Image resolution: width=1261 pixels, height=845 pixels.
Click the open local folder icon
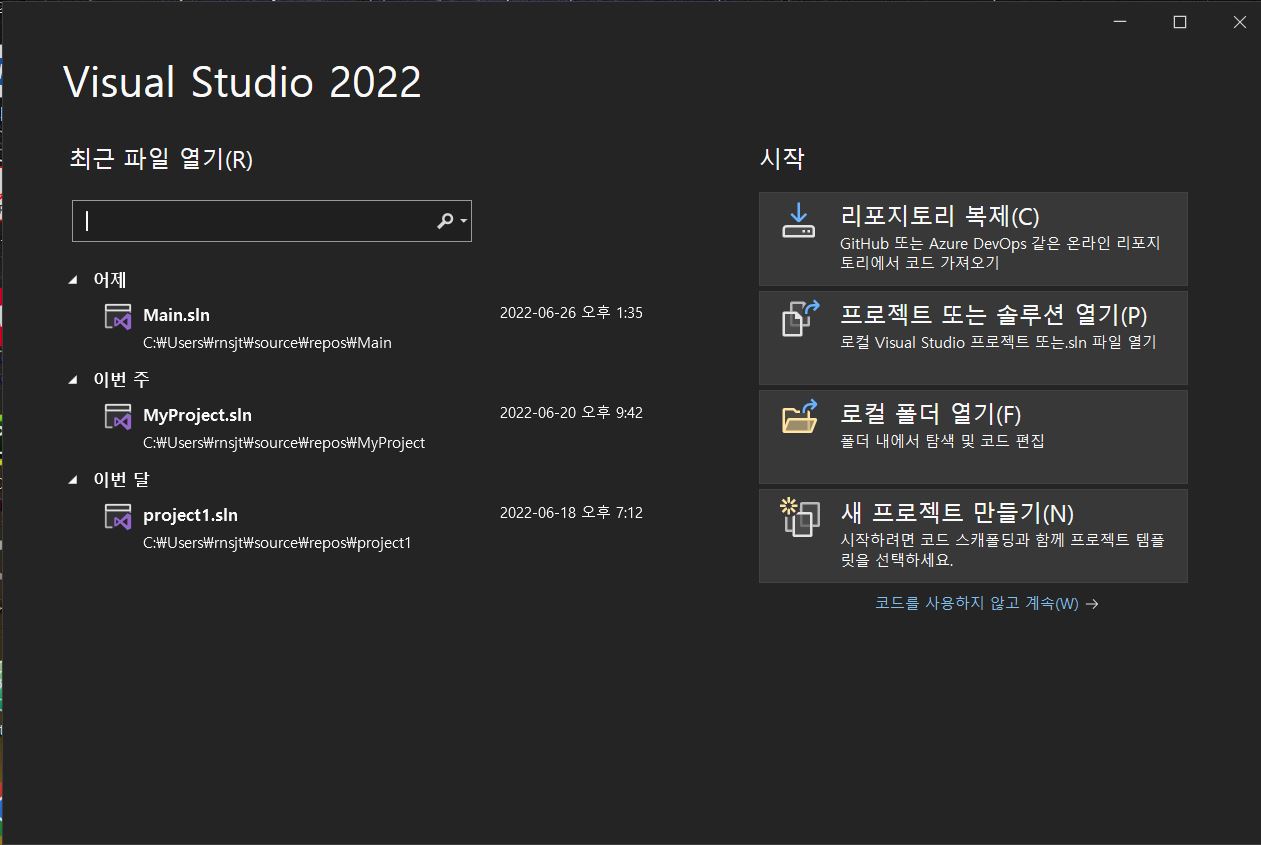click(x=800, y=416)
